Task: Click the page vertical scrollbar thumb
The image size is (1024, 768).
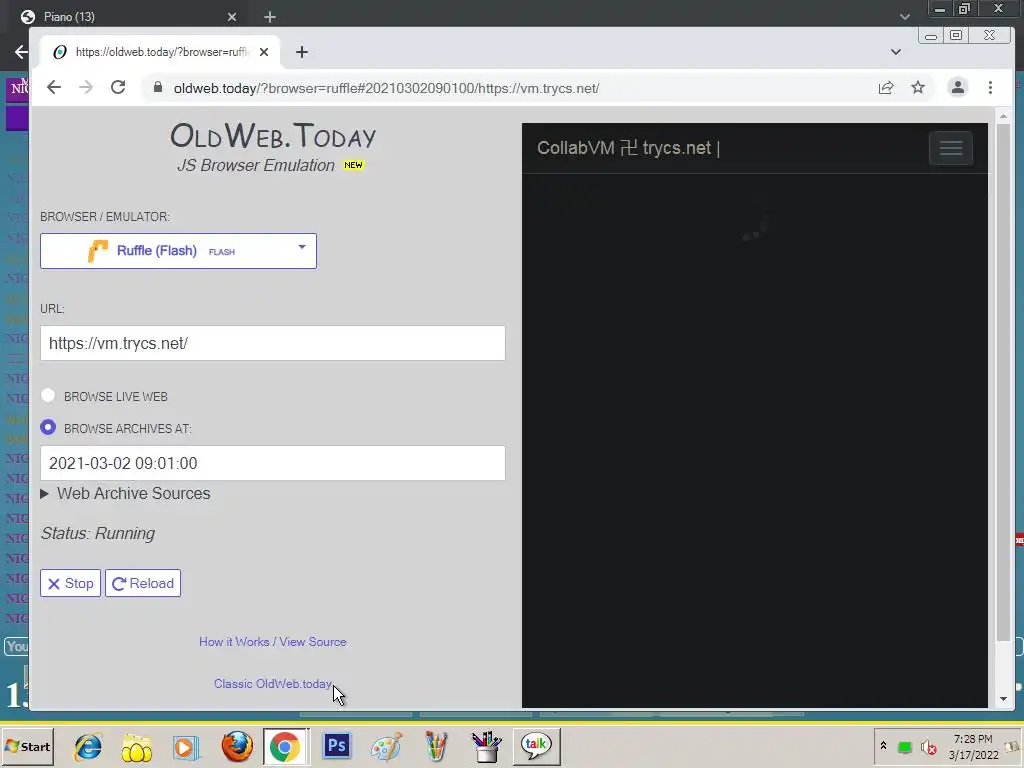Action: [1003, 382]
